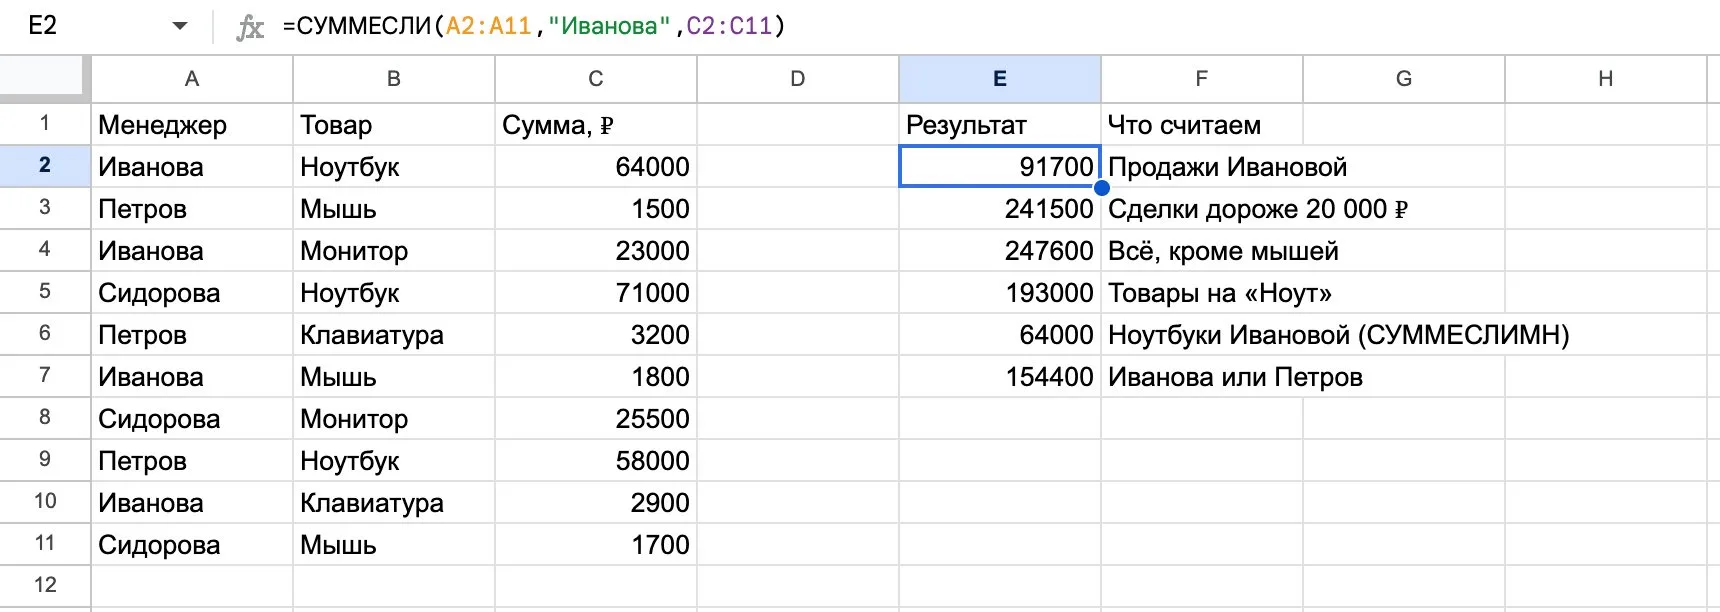Select column F header

point(1202,79)
